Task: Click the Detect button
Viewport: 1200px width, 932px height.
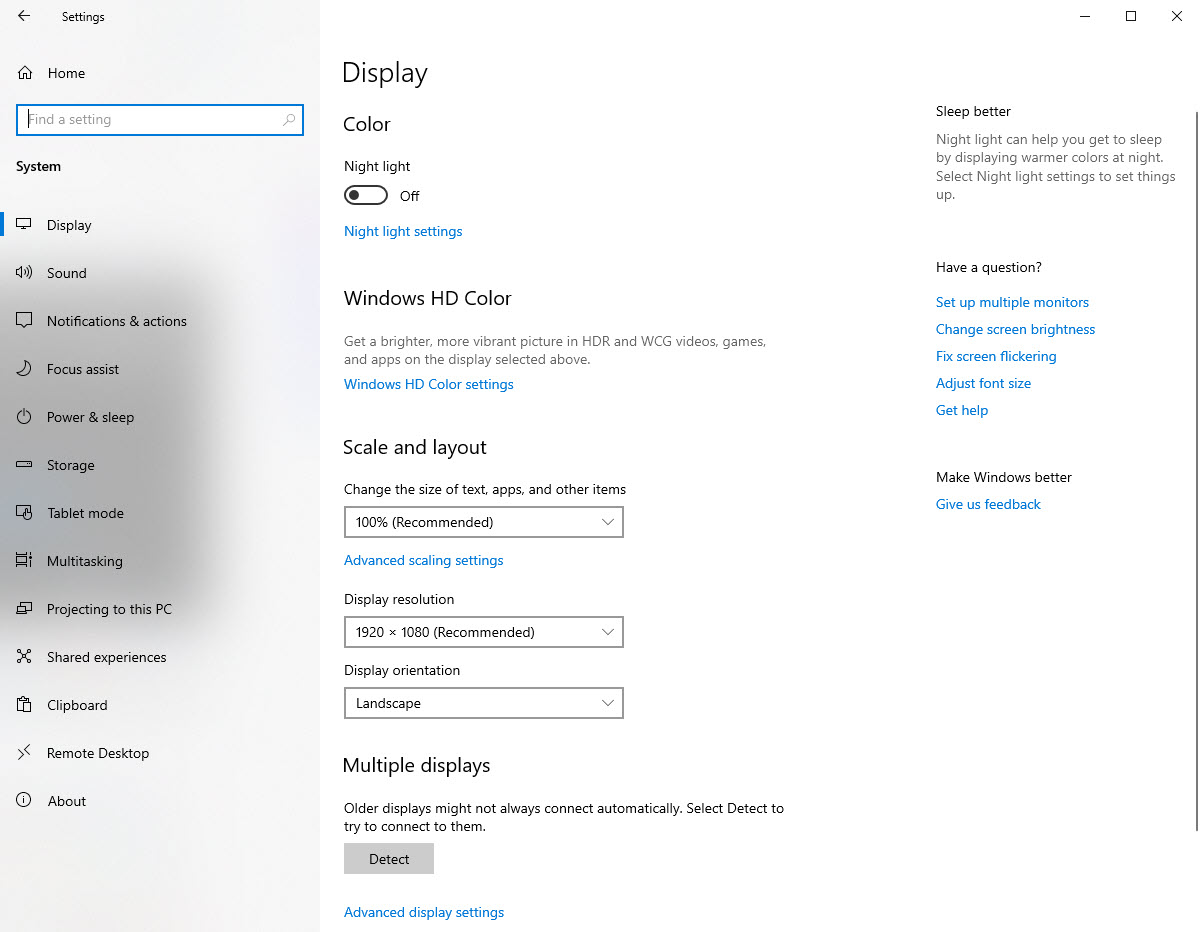Action: click(389, 859)
